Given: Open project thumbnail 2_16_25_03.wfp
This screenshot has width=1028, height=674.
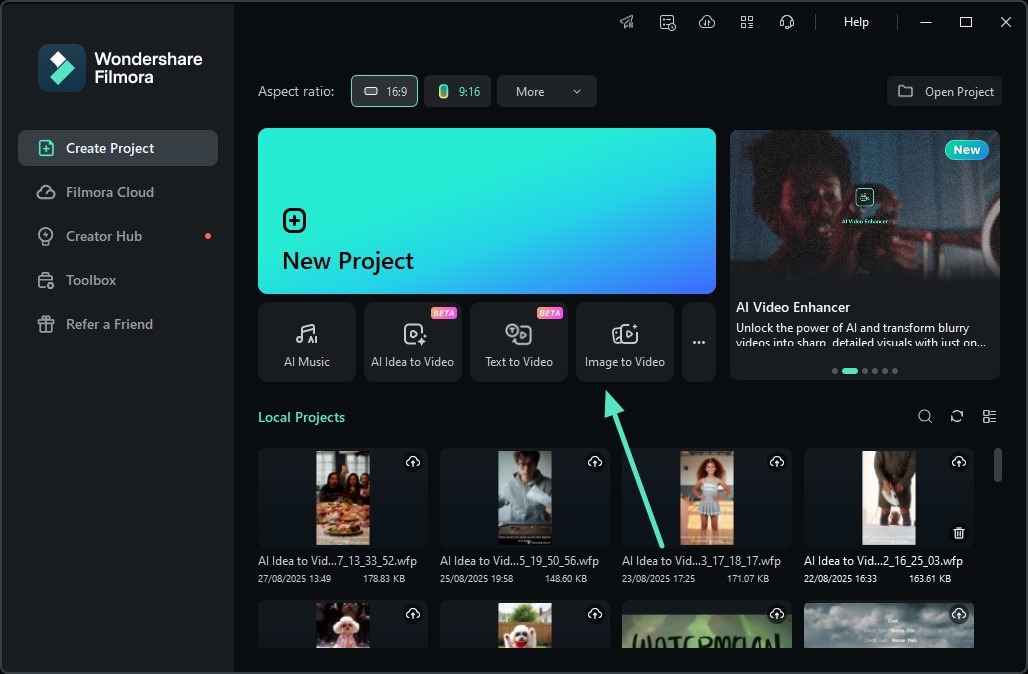Looking at the screenshot, I should point(889,498).
